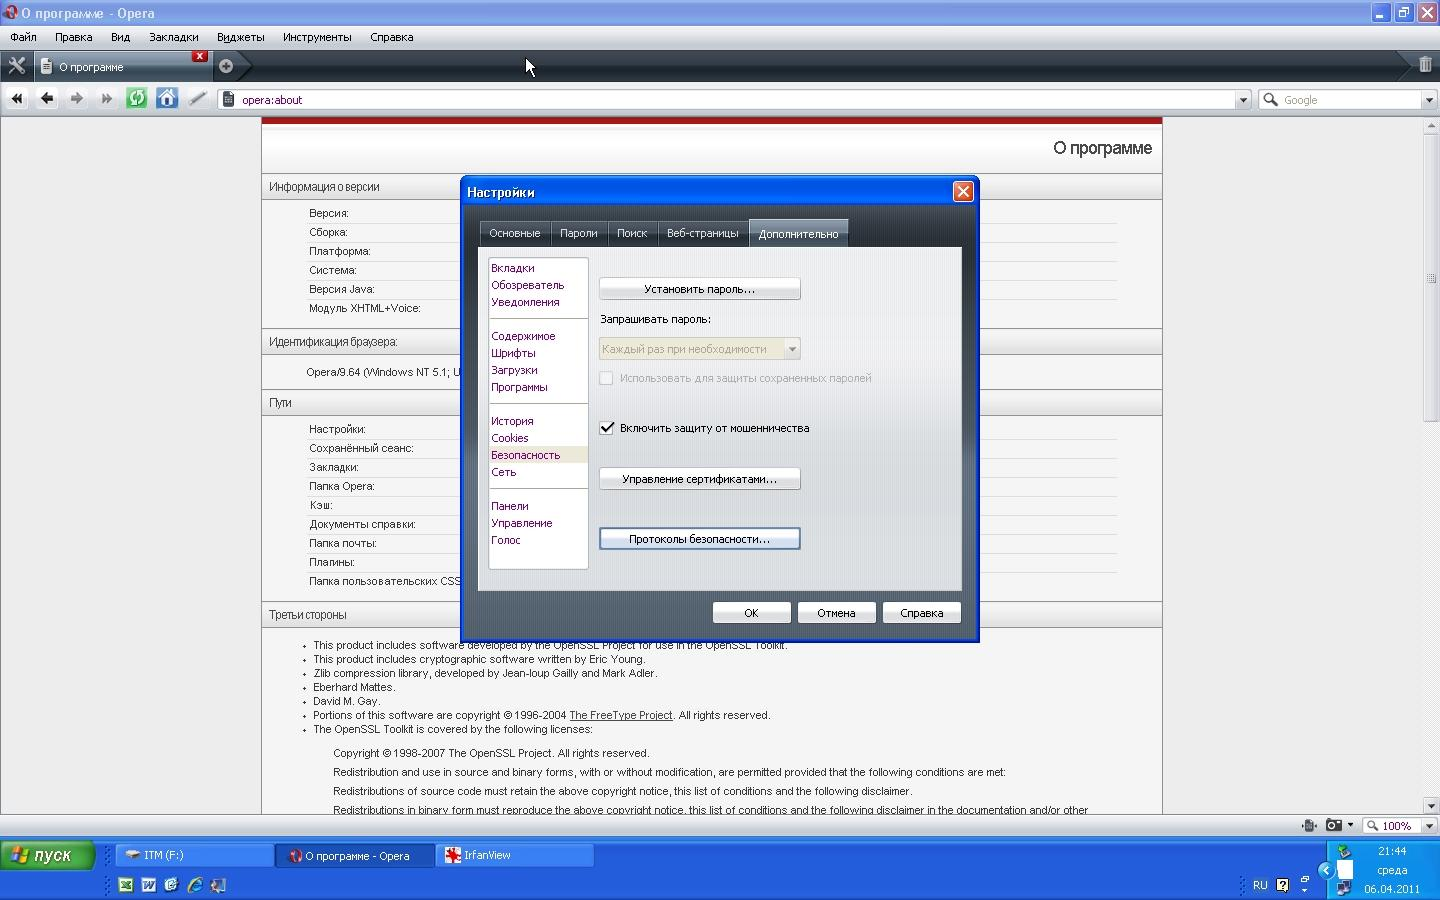Click the Rewind navigation button
This screenshot has width=1440, height=900.
point(17,98)
